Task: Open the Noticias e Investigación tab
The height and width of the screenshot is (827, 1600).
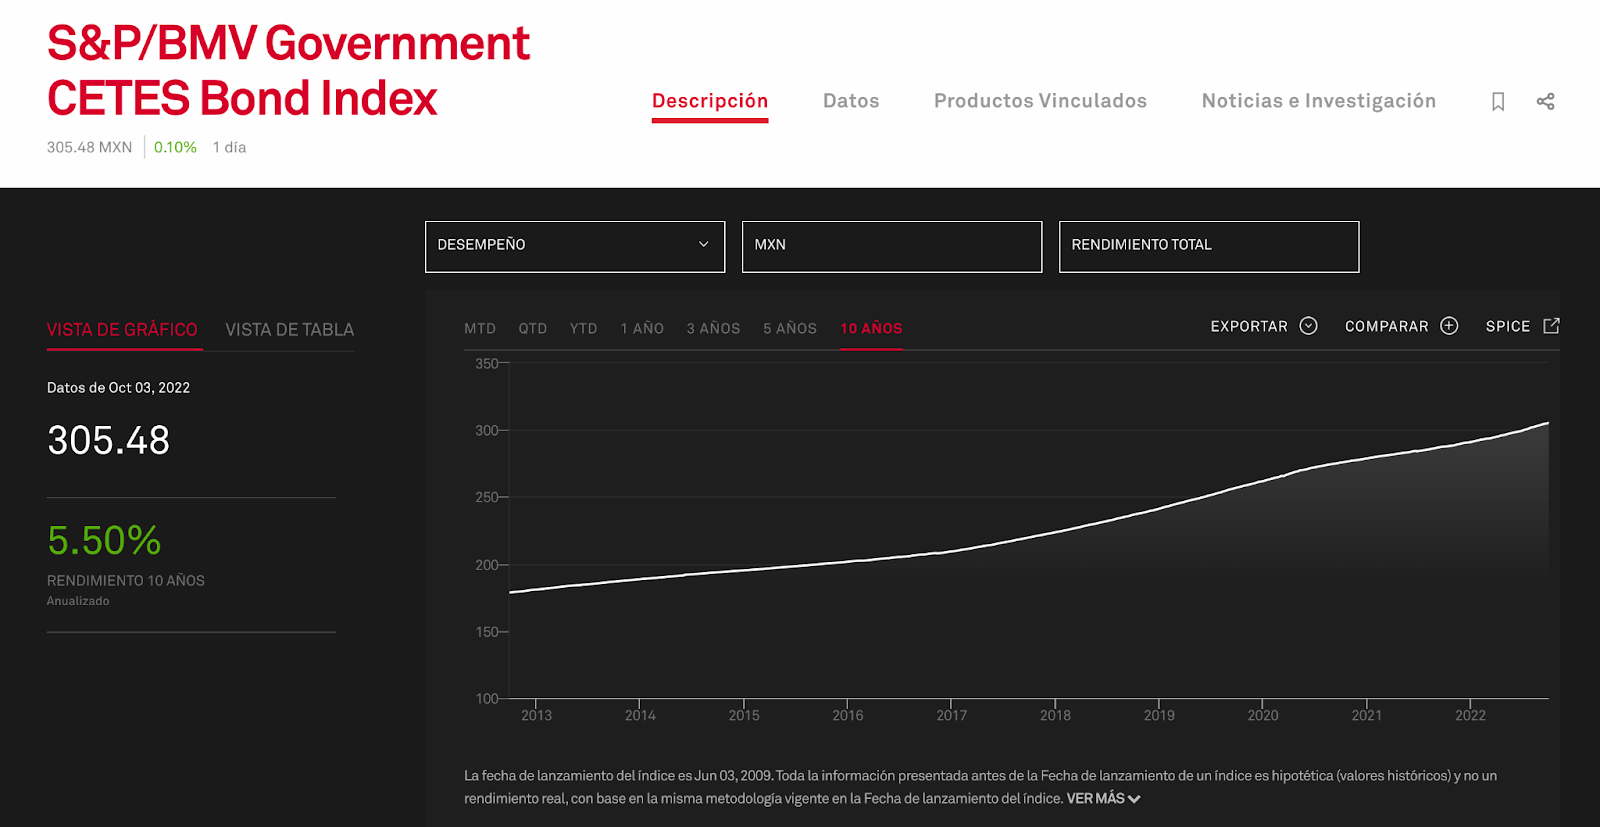Action: (x=1319, y=101)
